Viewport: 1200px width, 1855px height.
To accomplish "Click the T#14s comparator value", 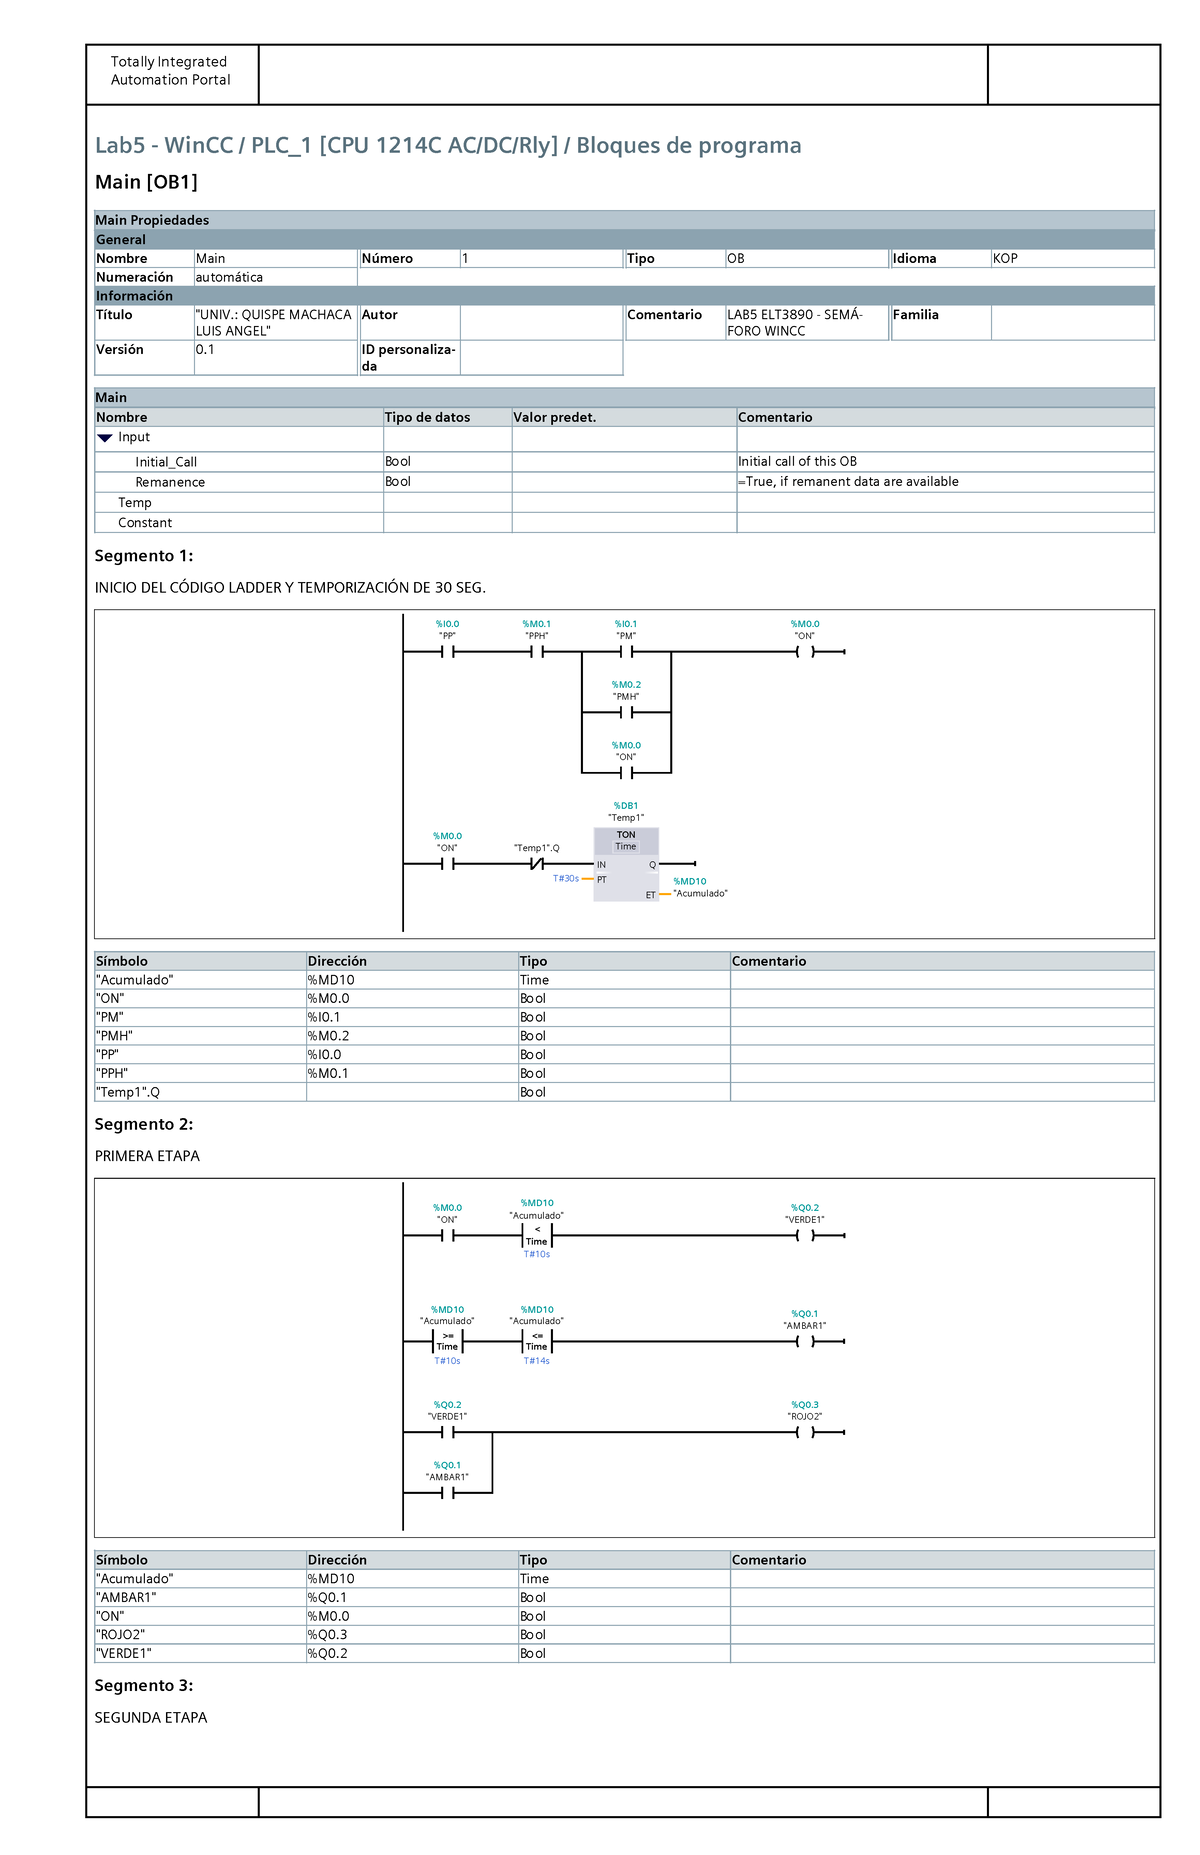I will tap(537, 1361).
